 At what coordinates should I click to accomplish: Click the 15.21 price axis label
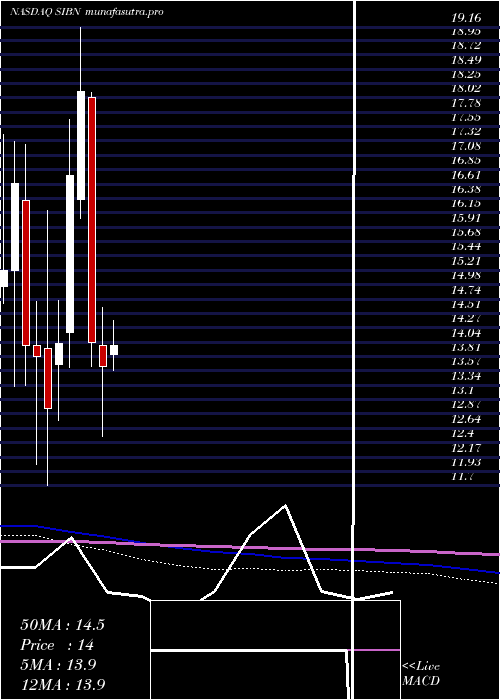click(466, 262)
